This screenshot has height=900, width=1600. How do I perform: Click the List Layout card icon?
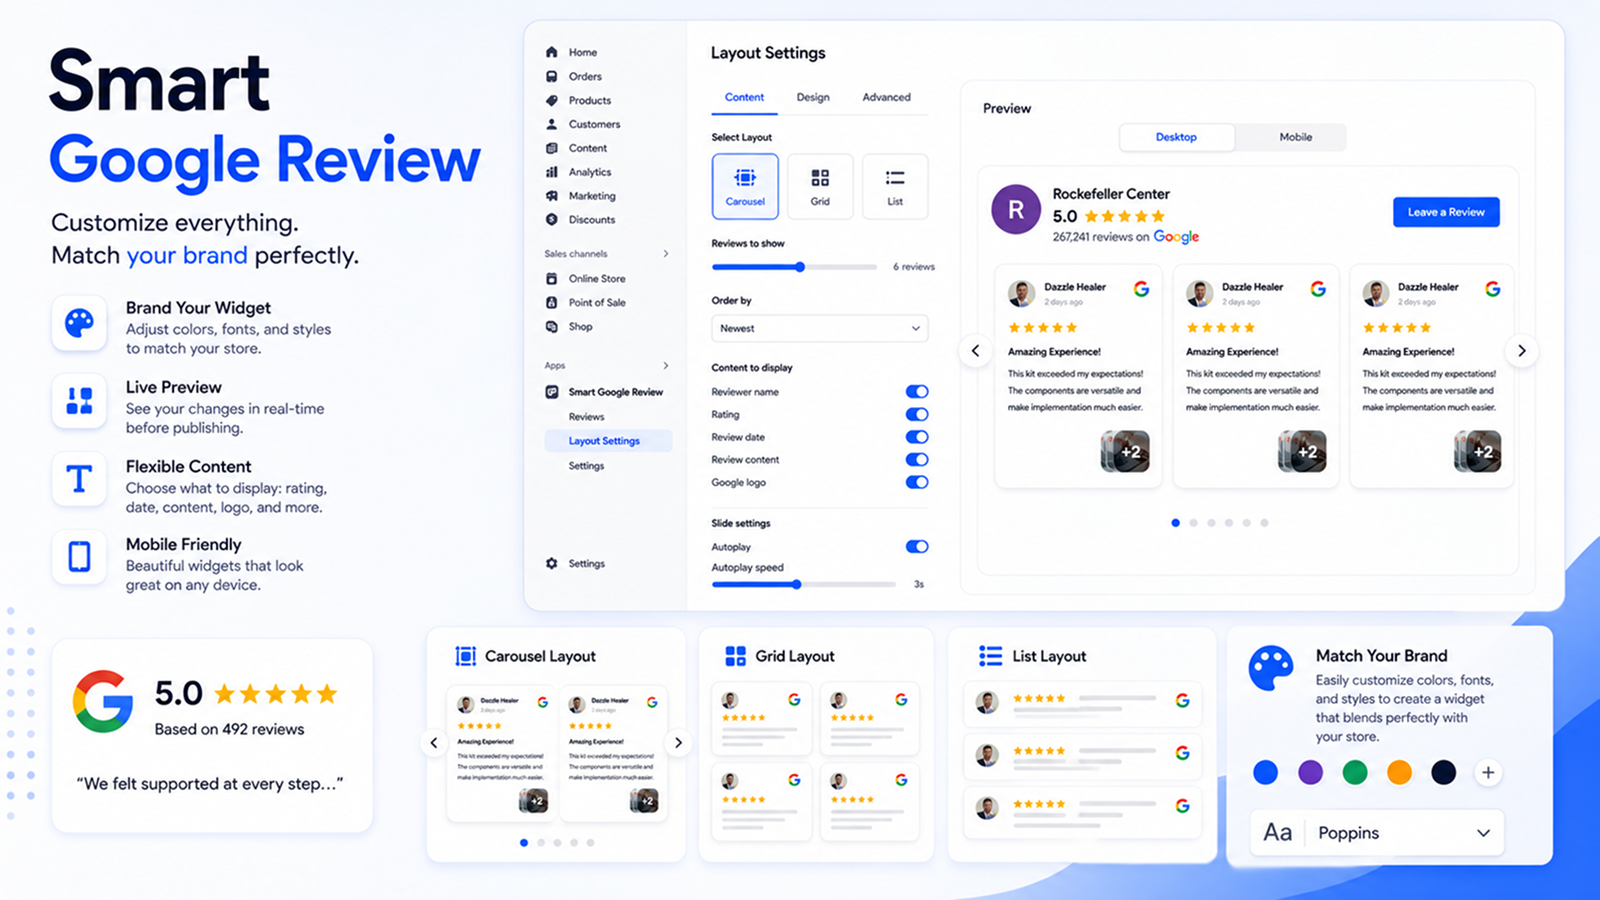point(990,656)
